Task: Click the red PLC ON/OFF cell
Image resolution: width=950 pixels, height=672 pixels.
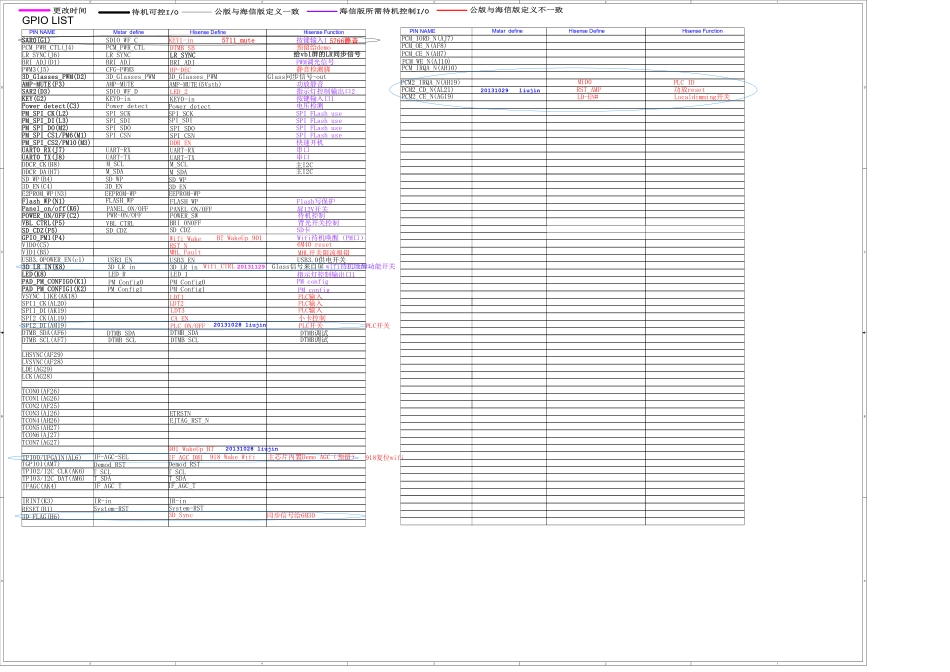Action: coord(187,326)
